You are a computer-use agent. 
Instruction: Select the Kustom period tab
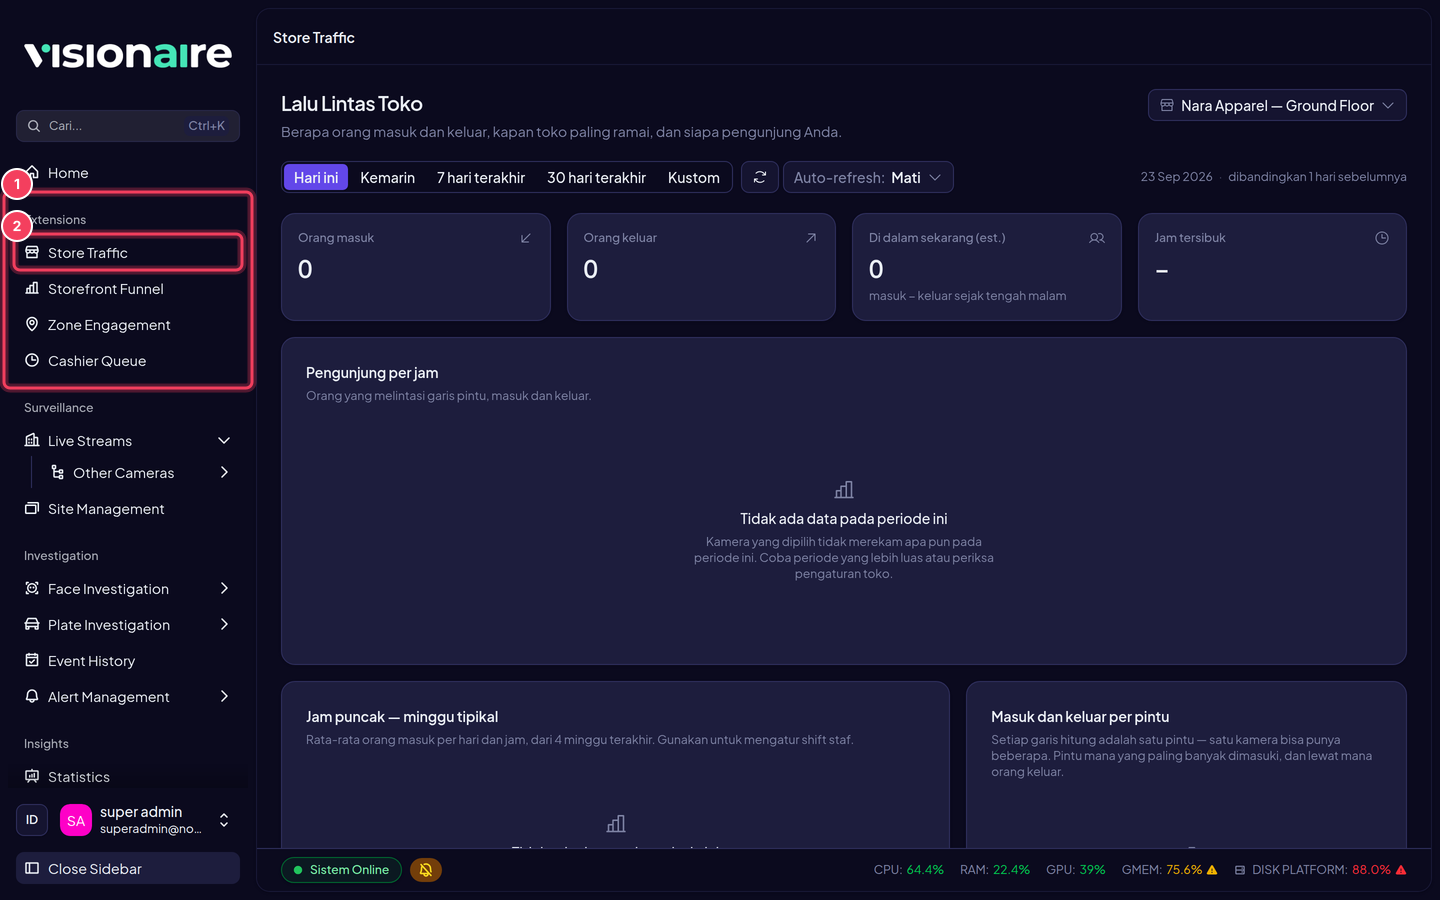(x=694, y=177)
